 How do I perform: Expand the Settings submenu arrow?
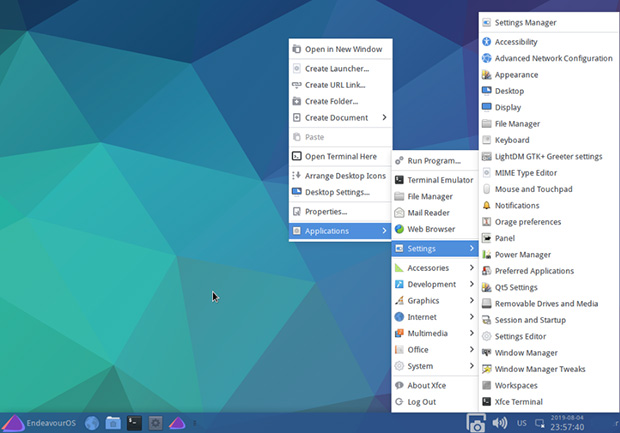[471, 248]
